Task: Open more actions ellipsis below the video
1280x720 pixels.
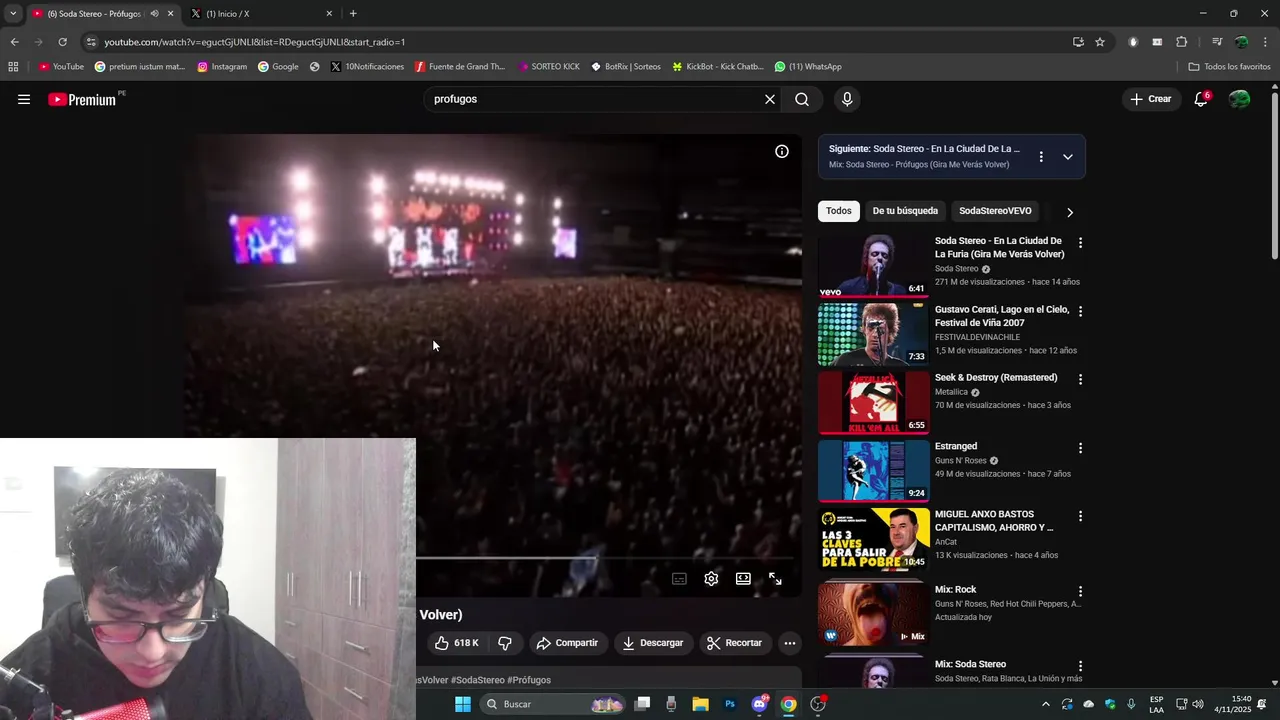Action: point(790,643)
